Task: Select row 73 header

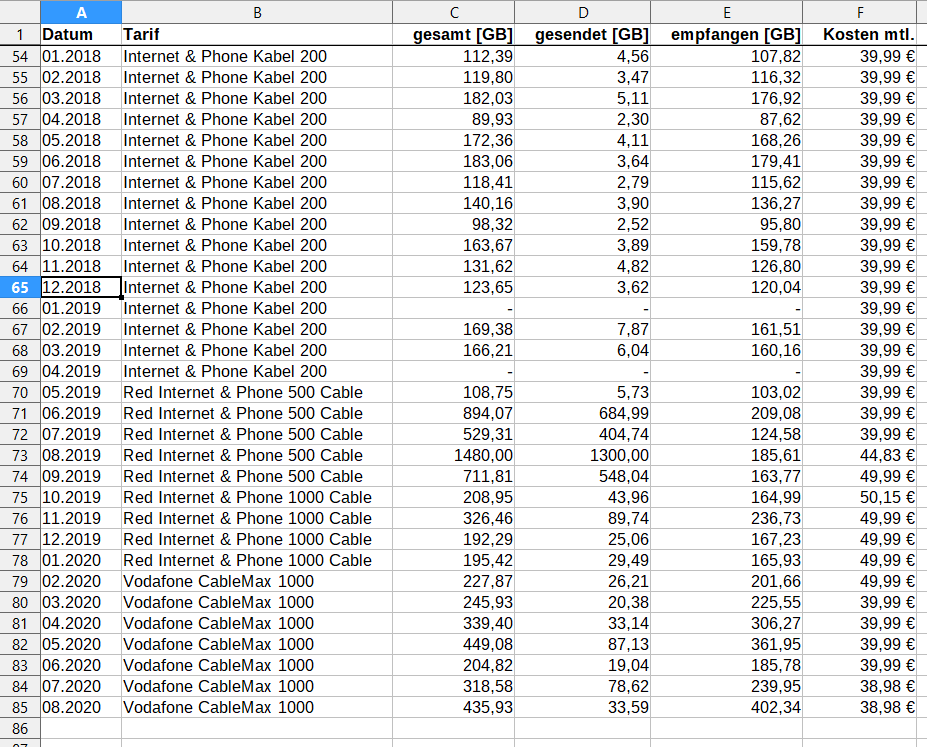Action: (x=20, y=456)
